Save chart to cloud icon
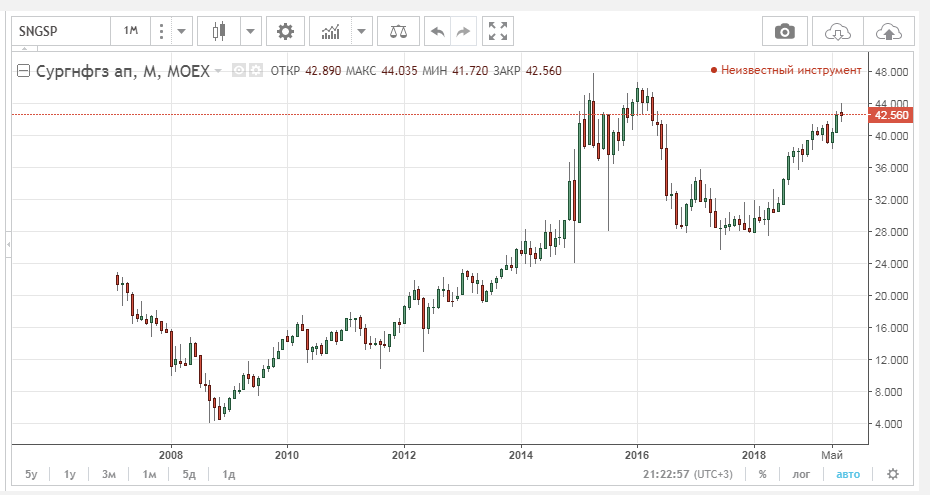Screen dimensions: 930x495 (x=888, y=31)
